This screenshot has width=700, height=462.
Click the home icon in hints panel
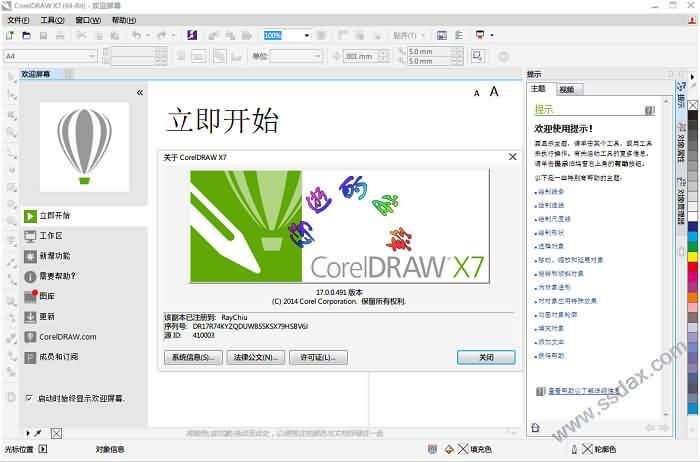pyautogui.click(x=535, y=427)
